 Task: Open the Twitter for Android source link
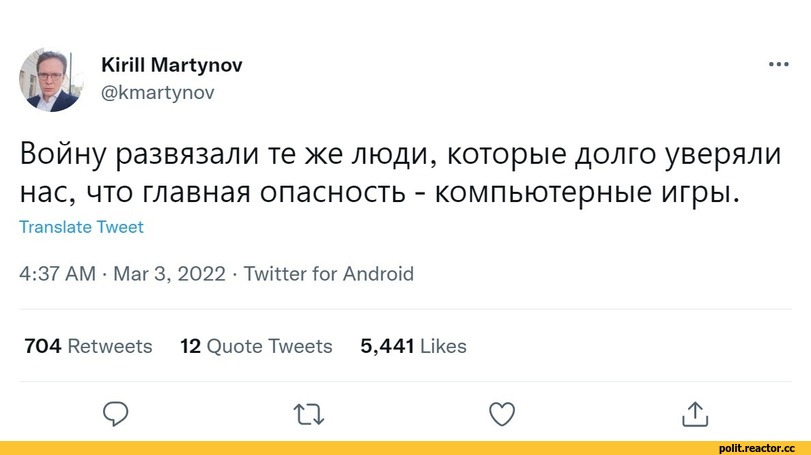coord(328,274)
